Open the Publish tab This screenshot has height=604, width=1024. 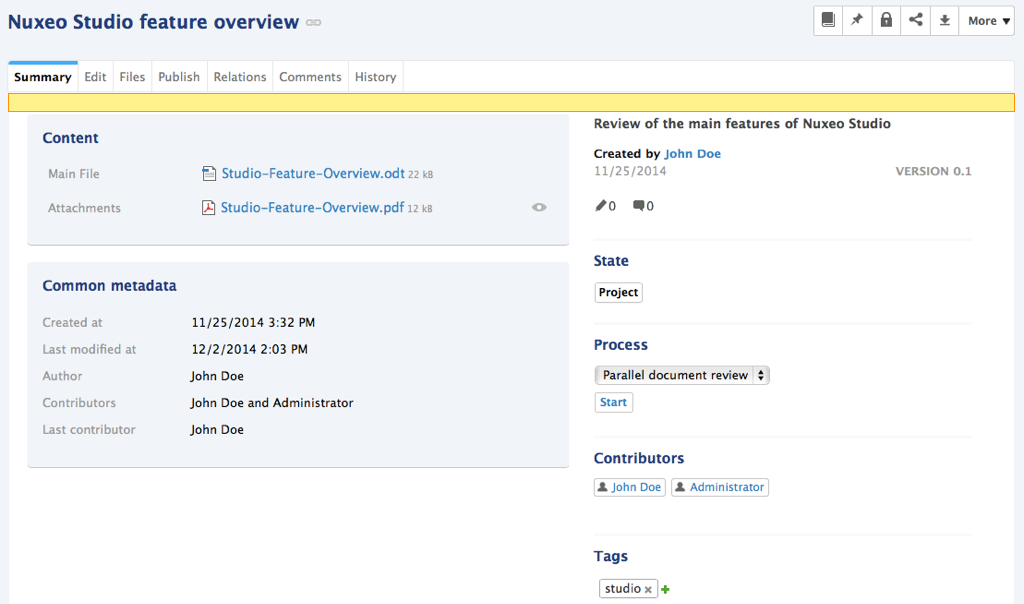coord(179,77)
